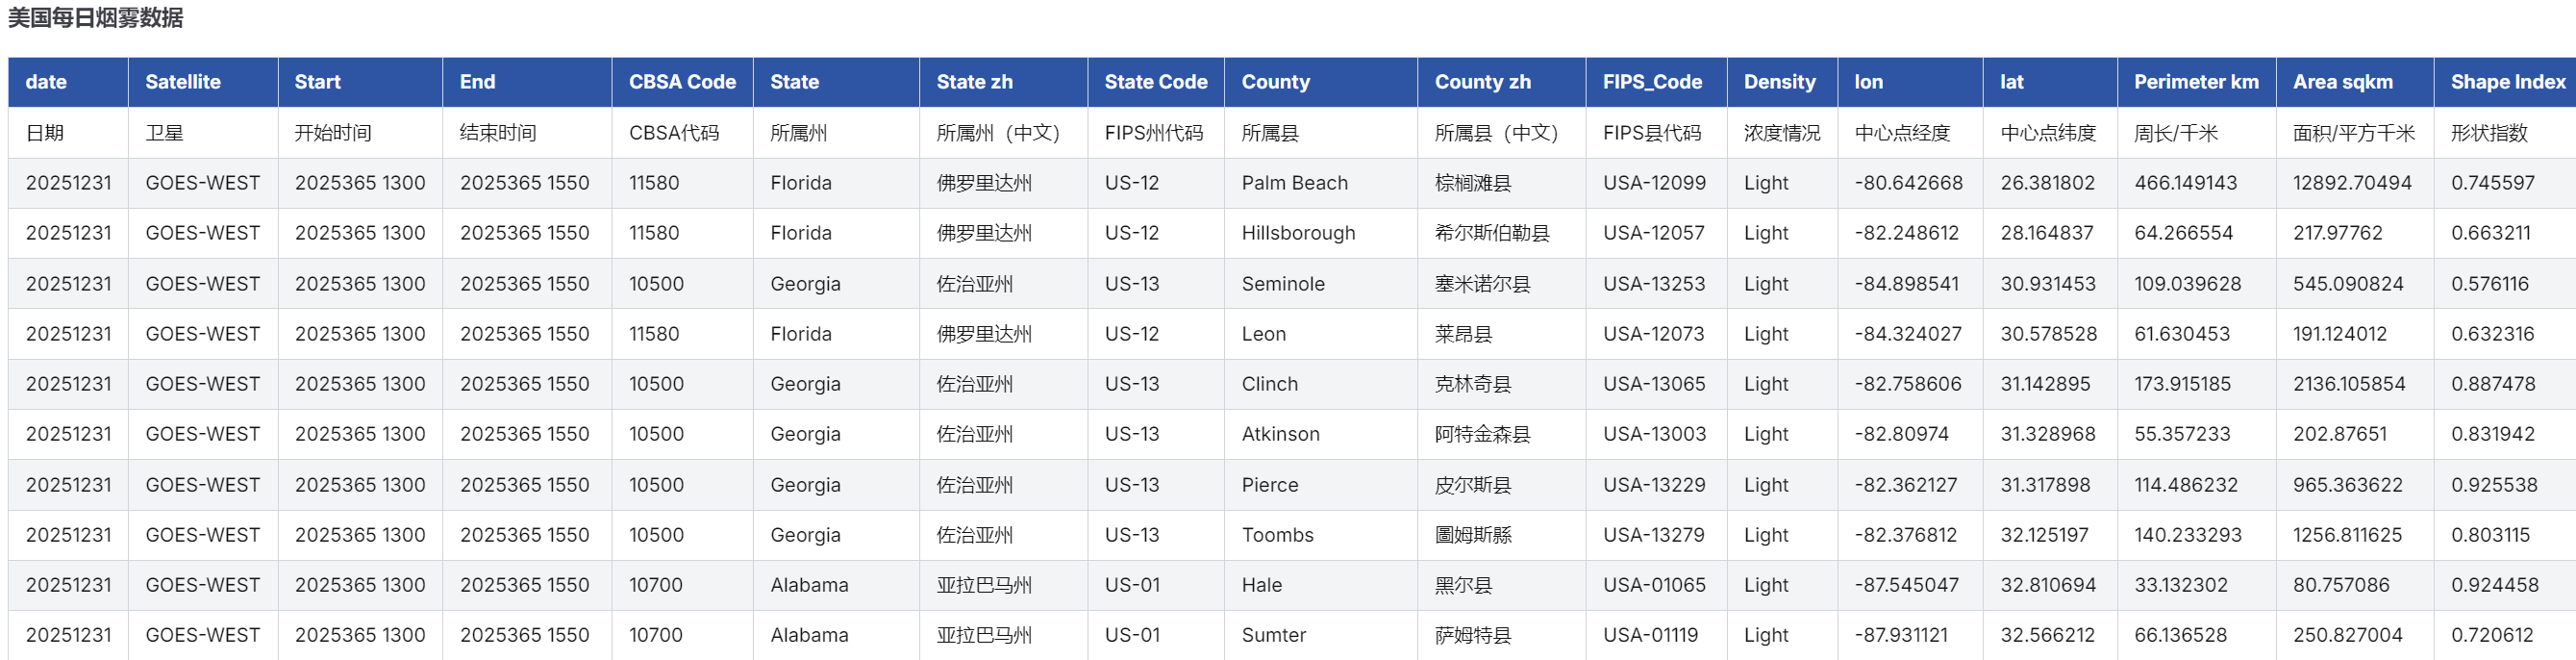2576x660 pixels.
Task: Click the Density column header
Action: tap(1779, 82)
